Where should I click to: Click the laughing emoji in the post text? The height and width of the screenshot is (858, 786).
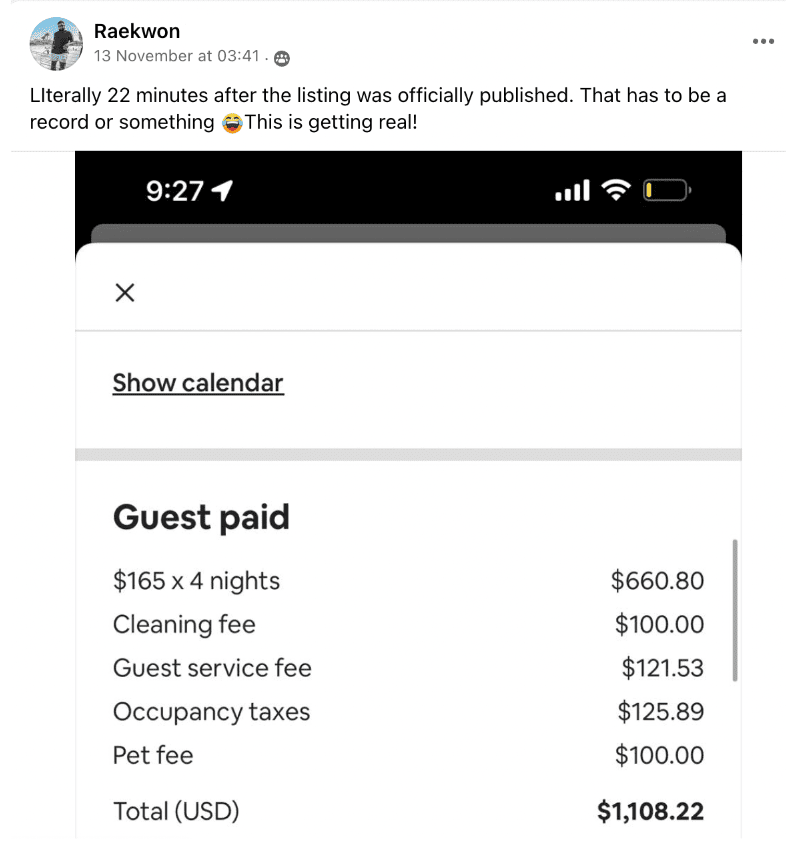pos(232,123)
